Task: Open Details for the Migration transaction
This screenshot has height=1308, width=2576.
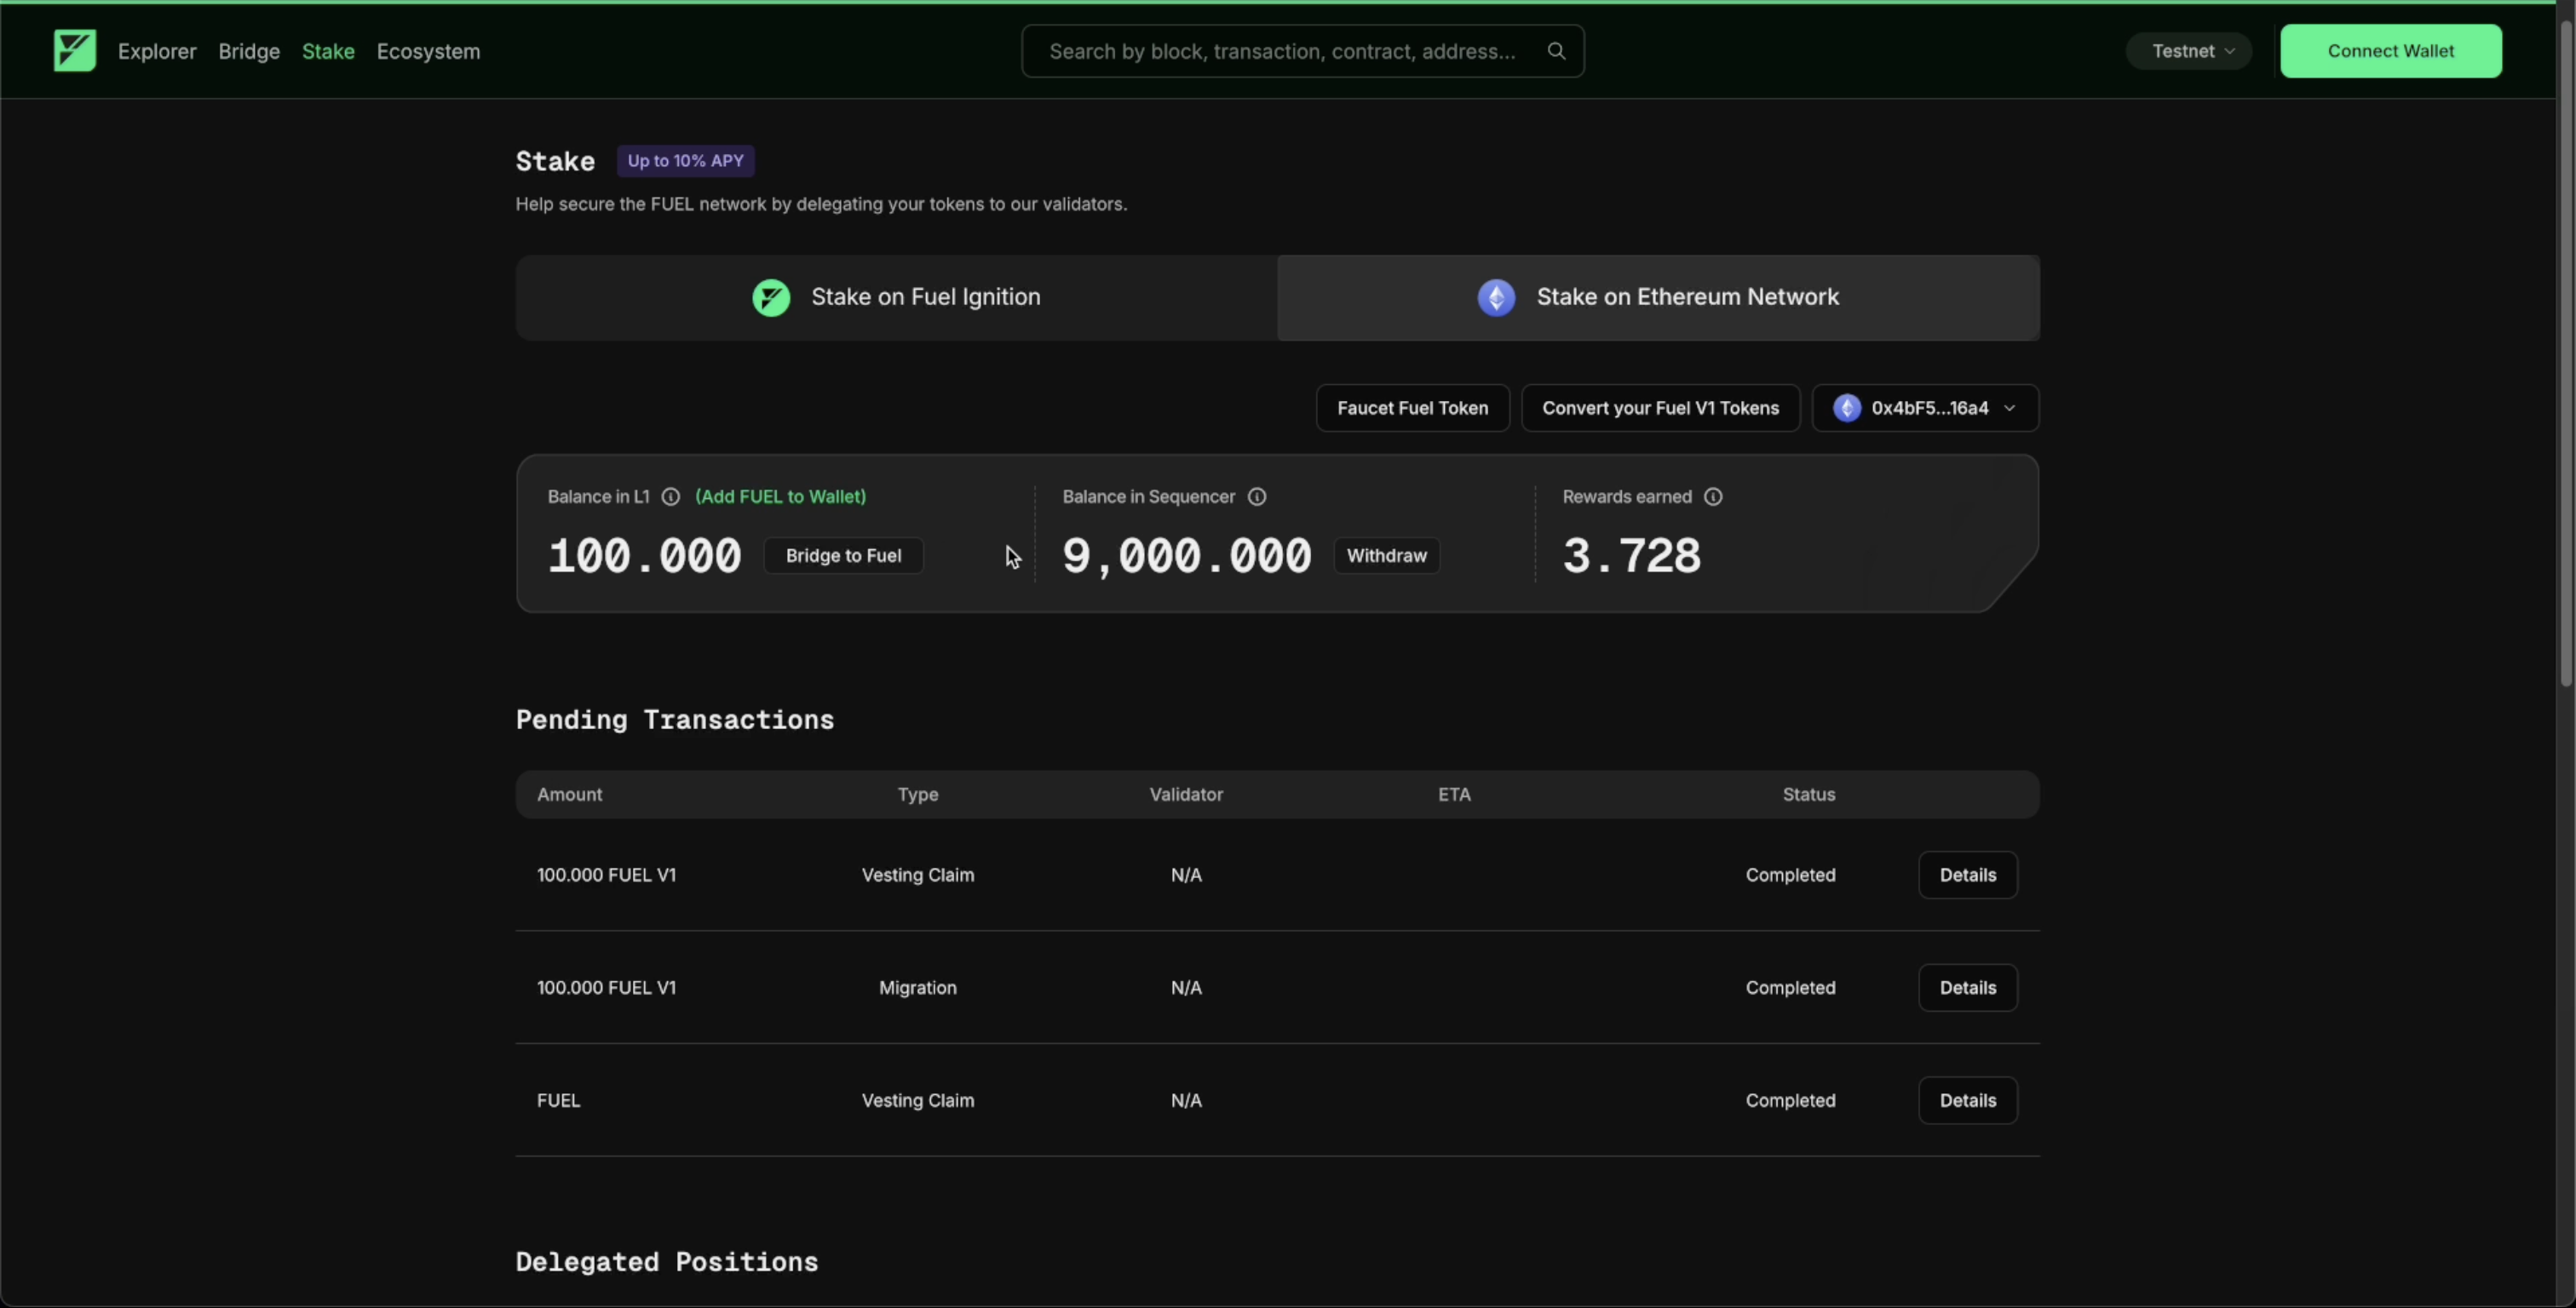Action: pos(1967,988)
